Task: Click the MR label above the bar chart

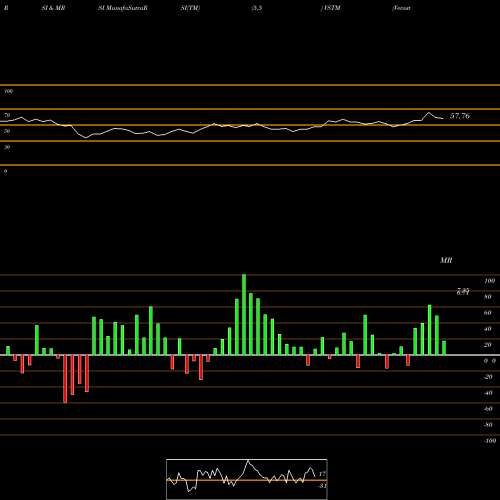Action: click(x=446, y=260)
